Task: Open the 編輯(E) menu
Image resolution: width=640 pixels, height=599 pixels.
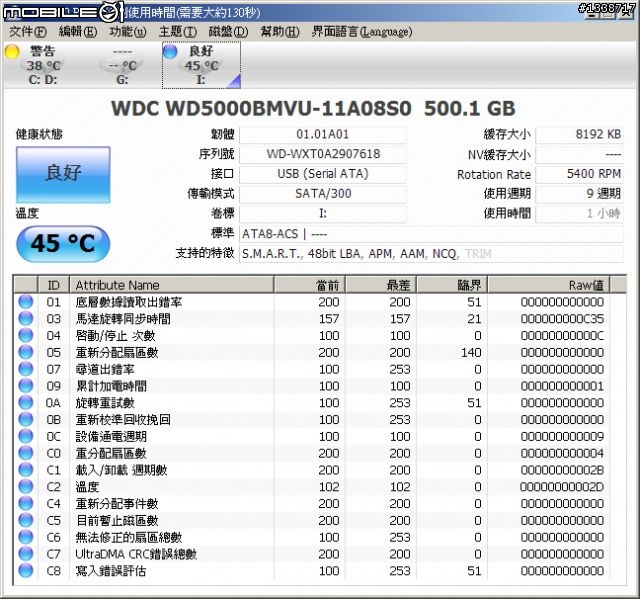Action: click(78, 32)
